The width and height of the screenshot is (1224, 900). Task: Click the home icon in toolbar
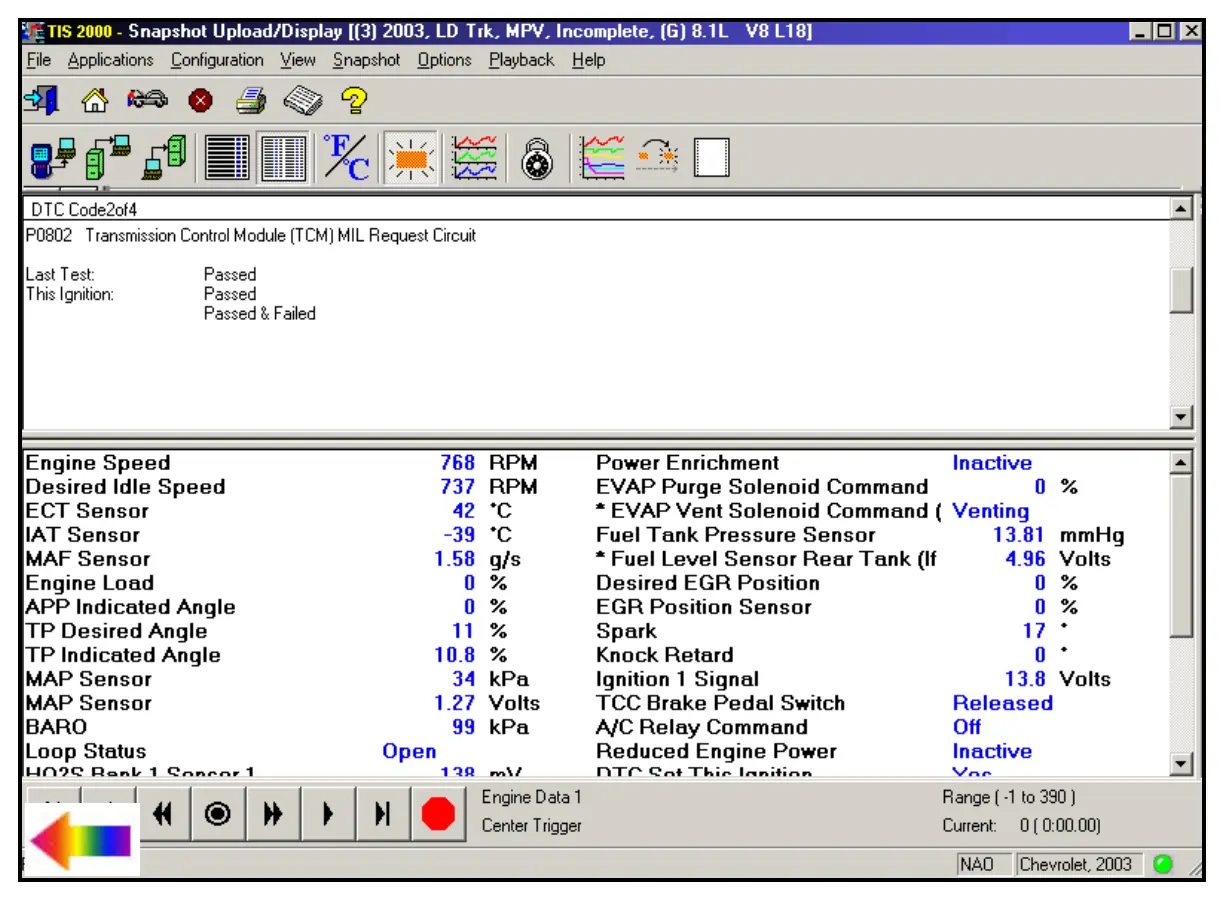[94, 100]
